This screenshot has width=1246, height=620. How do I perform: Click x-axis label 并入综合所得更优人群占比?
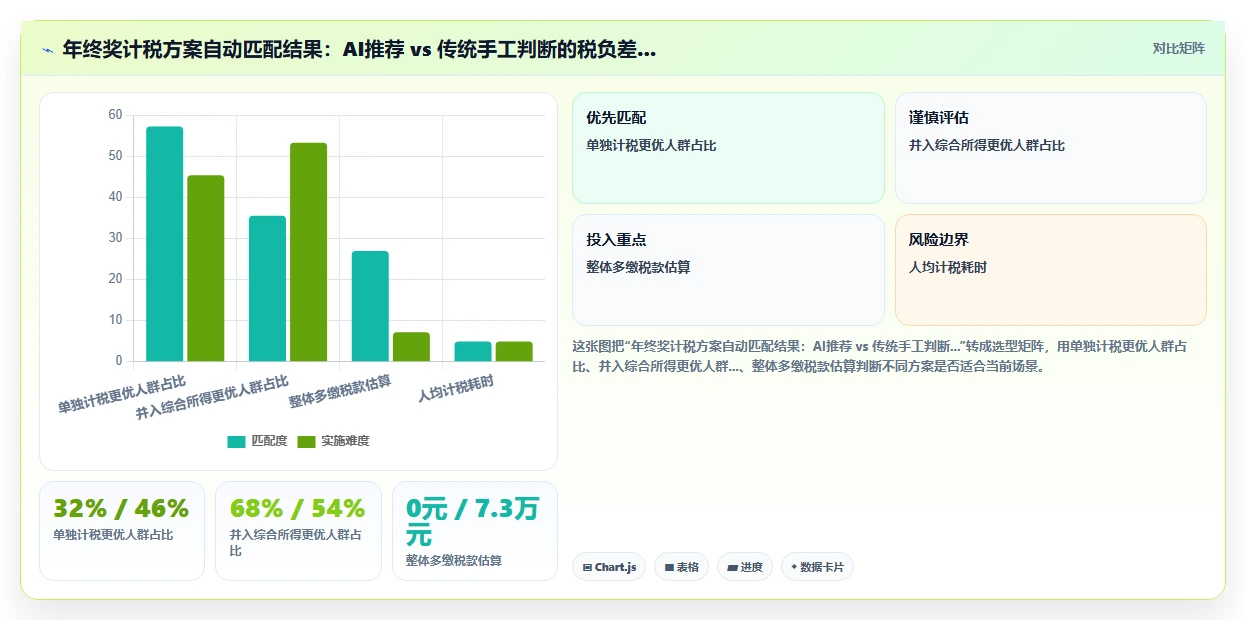(x=212, y=396)
